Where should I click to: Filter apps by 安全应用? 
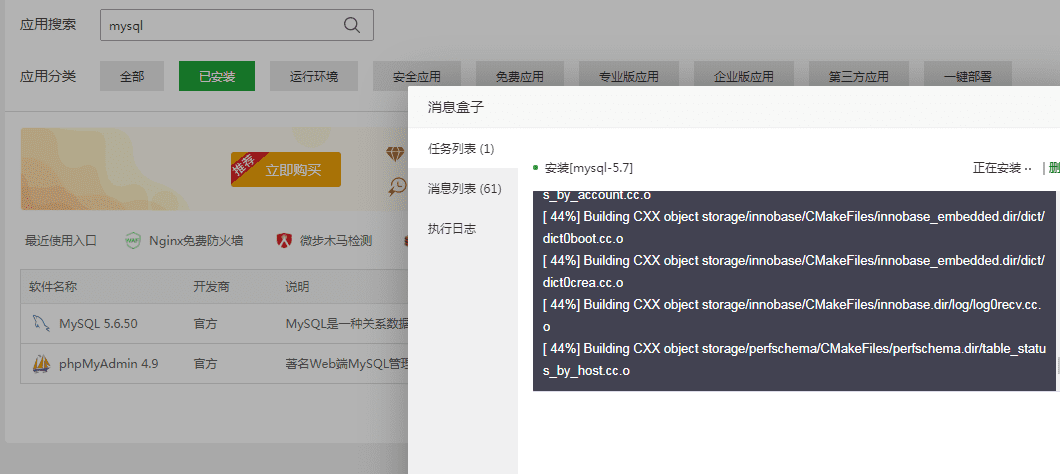coord(417,76)
